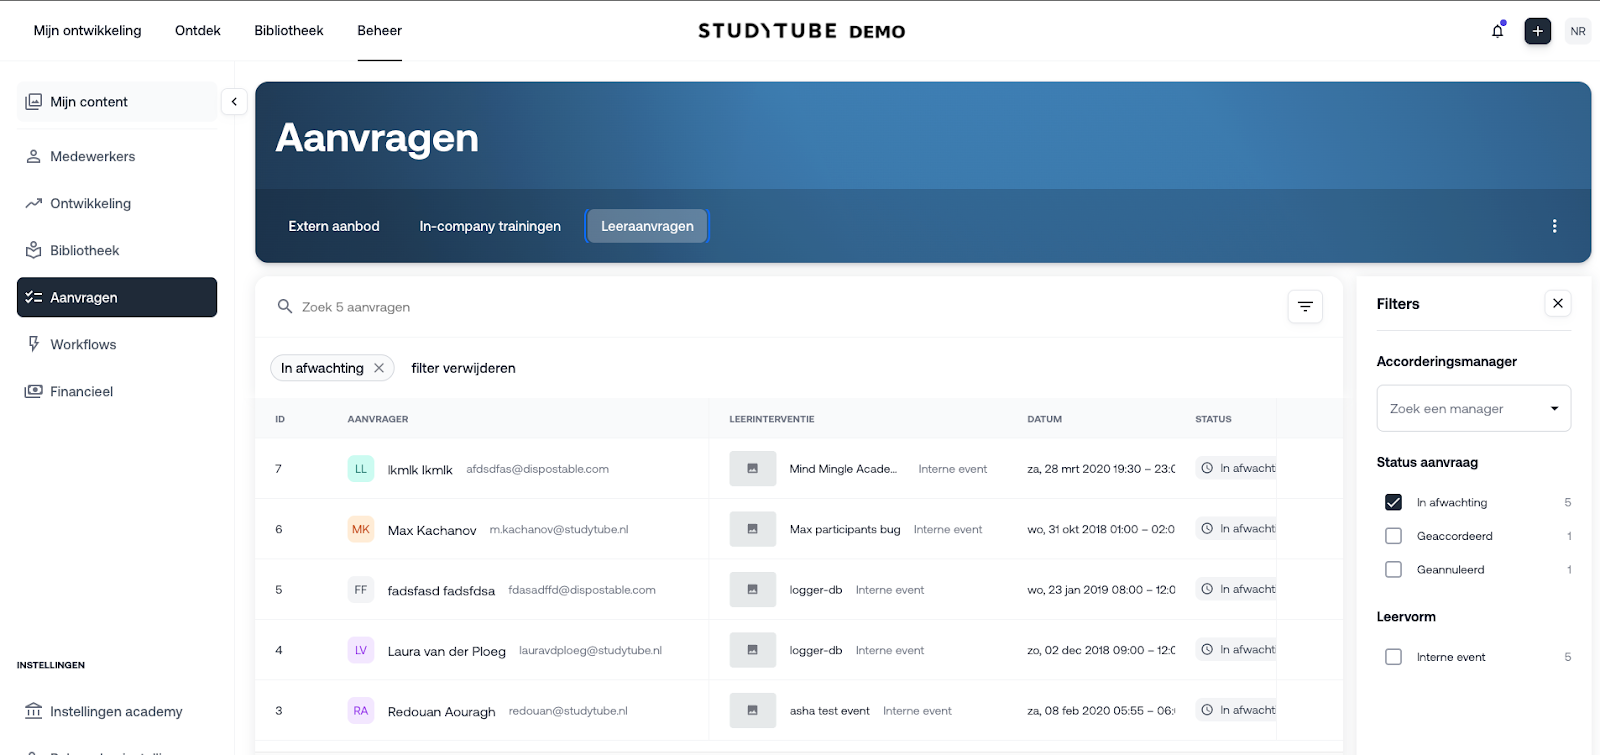Check the Geannuleerd checkbox

1393,569
